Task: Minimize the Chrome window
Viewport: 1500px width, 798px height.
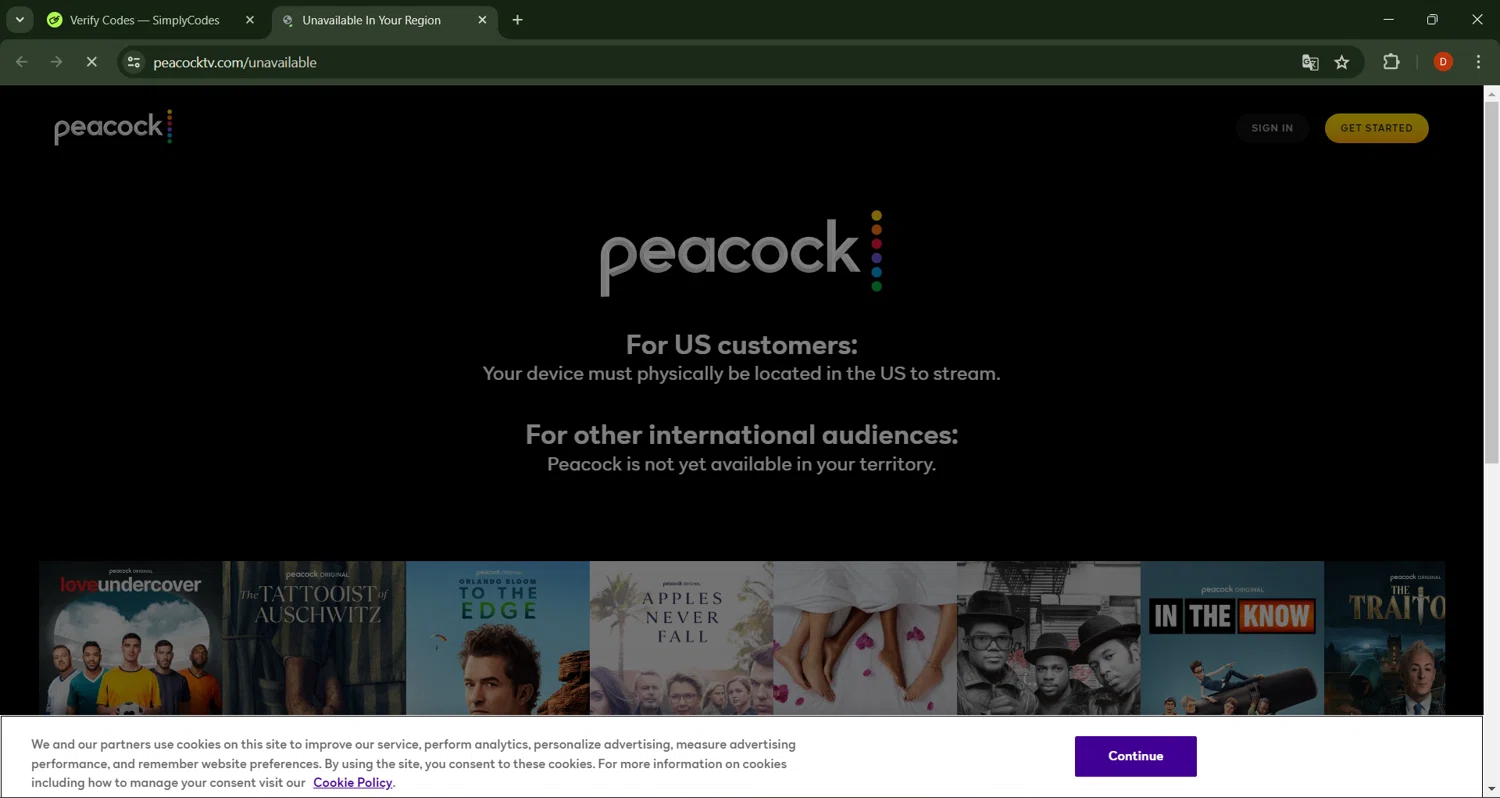Action: tap(1388, 20)
